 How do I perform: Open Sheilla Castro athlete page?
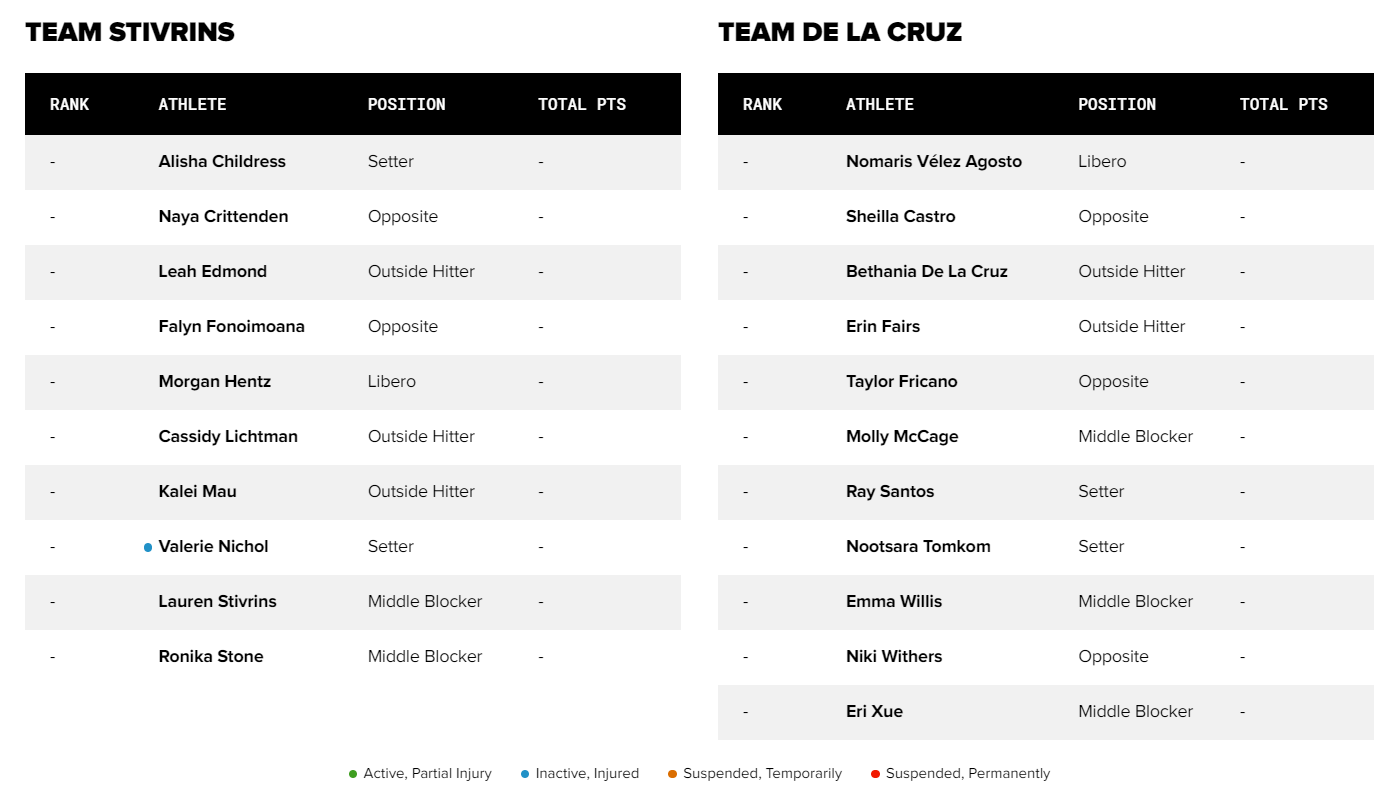tap(901, 217)
